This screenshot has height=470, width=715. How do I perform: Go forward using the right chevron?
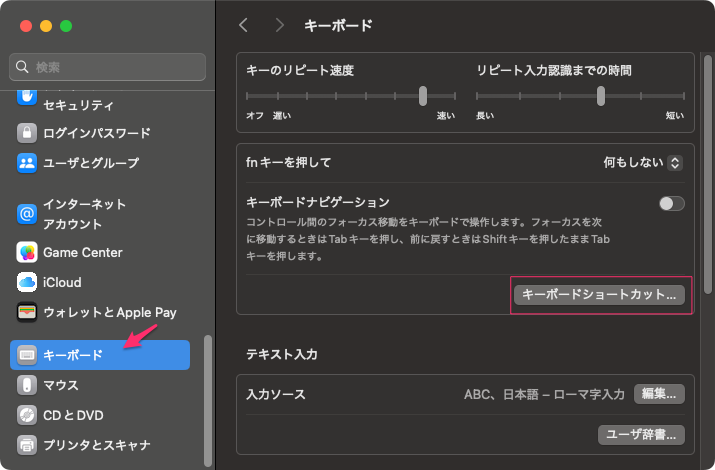[279, 24]
